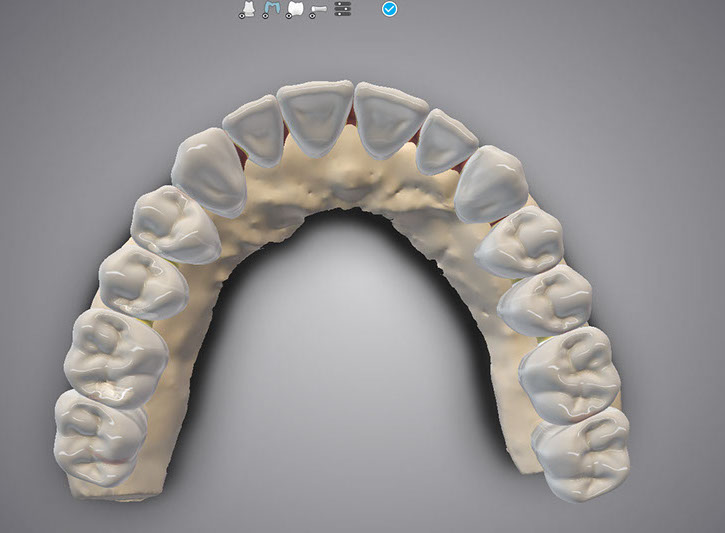Viewport: 725px width, 533px height.
Task: Select the blue arch-shaped gingiva icon
Action: 271,7
